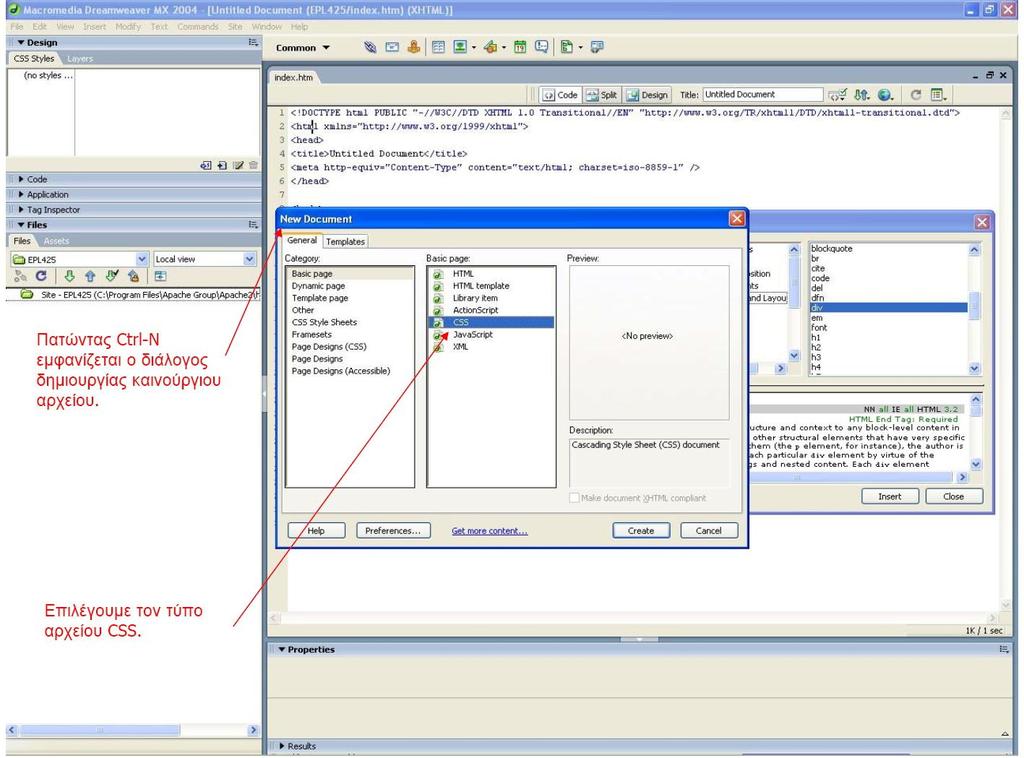Collapse the Files panel group
This screenshot has height=758, width=1024.
(22, 225)
